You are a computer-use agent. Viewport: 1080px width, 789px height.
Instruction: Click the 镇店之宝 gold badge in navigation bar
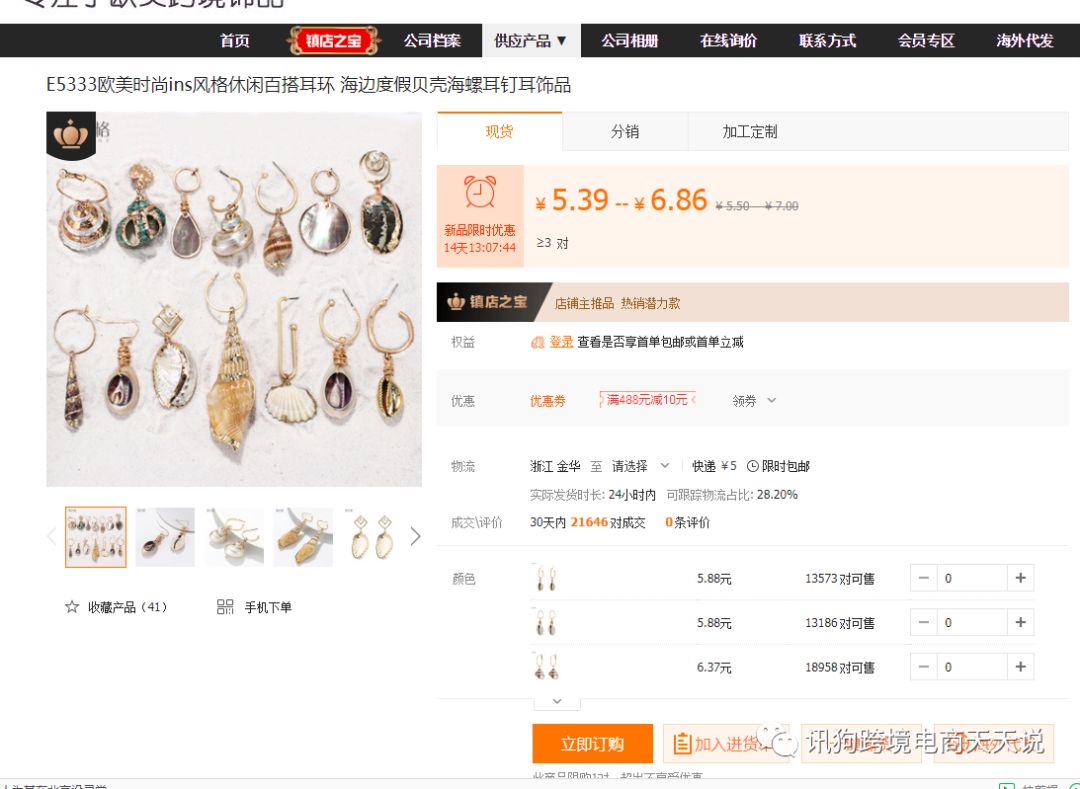point(333,41)
